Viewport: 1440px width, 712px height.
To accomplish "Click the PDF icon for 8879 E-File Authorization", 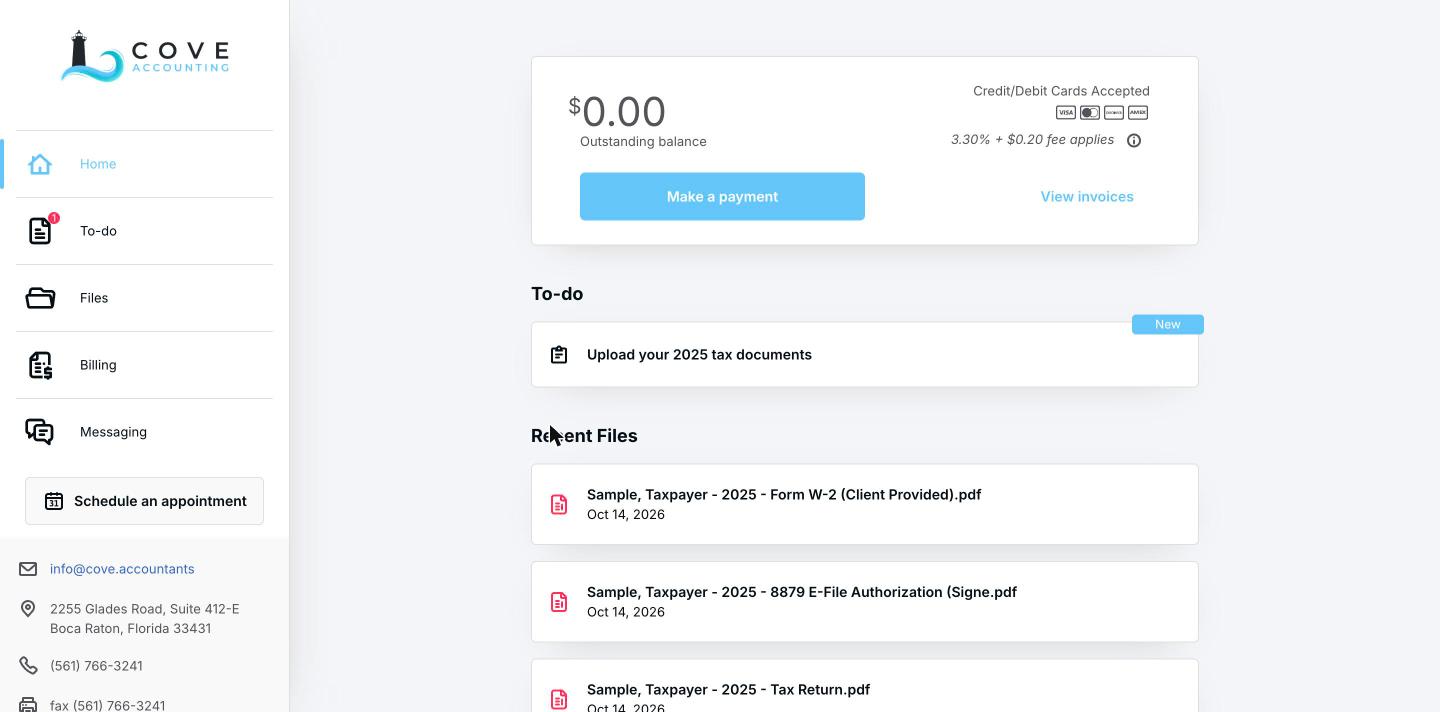I will click(x=559, y=602).
